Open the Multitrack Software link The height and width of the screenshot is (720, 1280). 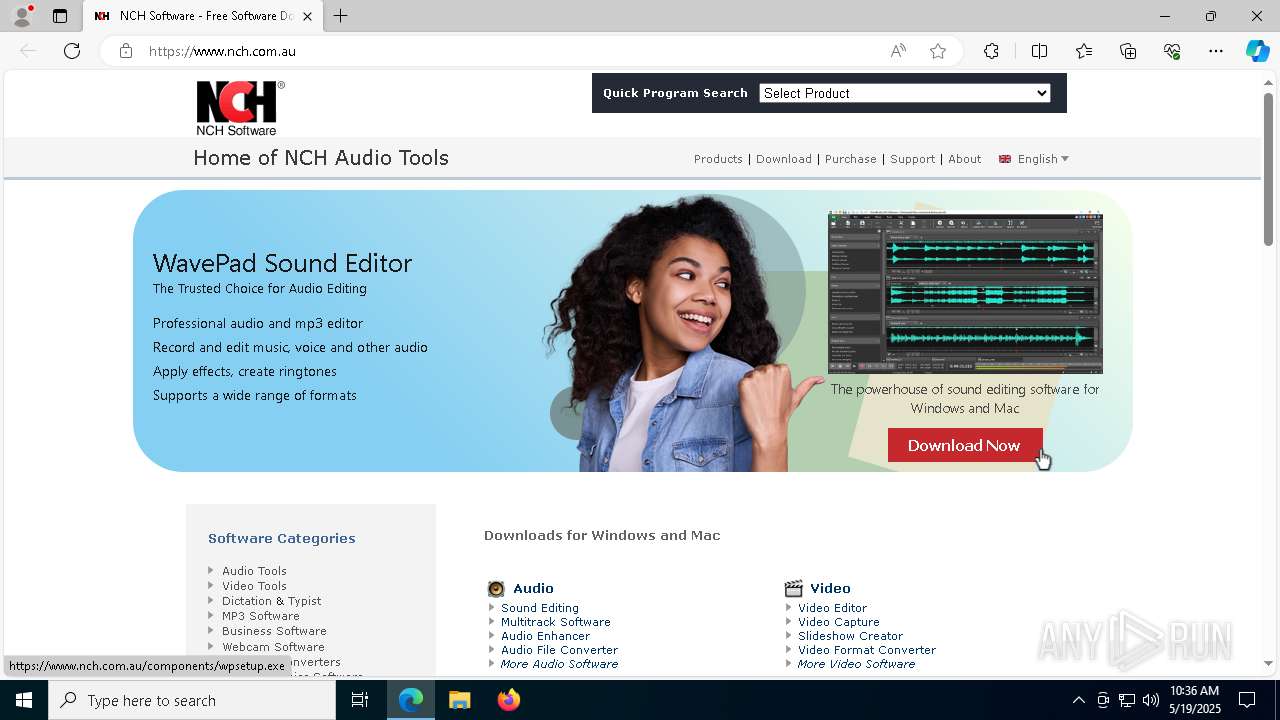[556, 622]
